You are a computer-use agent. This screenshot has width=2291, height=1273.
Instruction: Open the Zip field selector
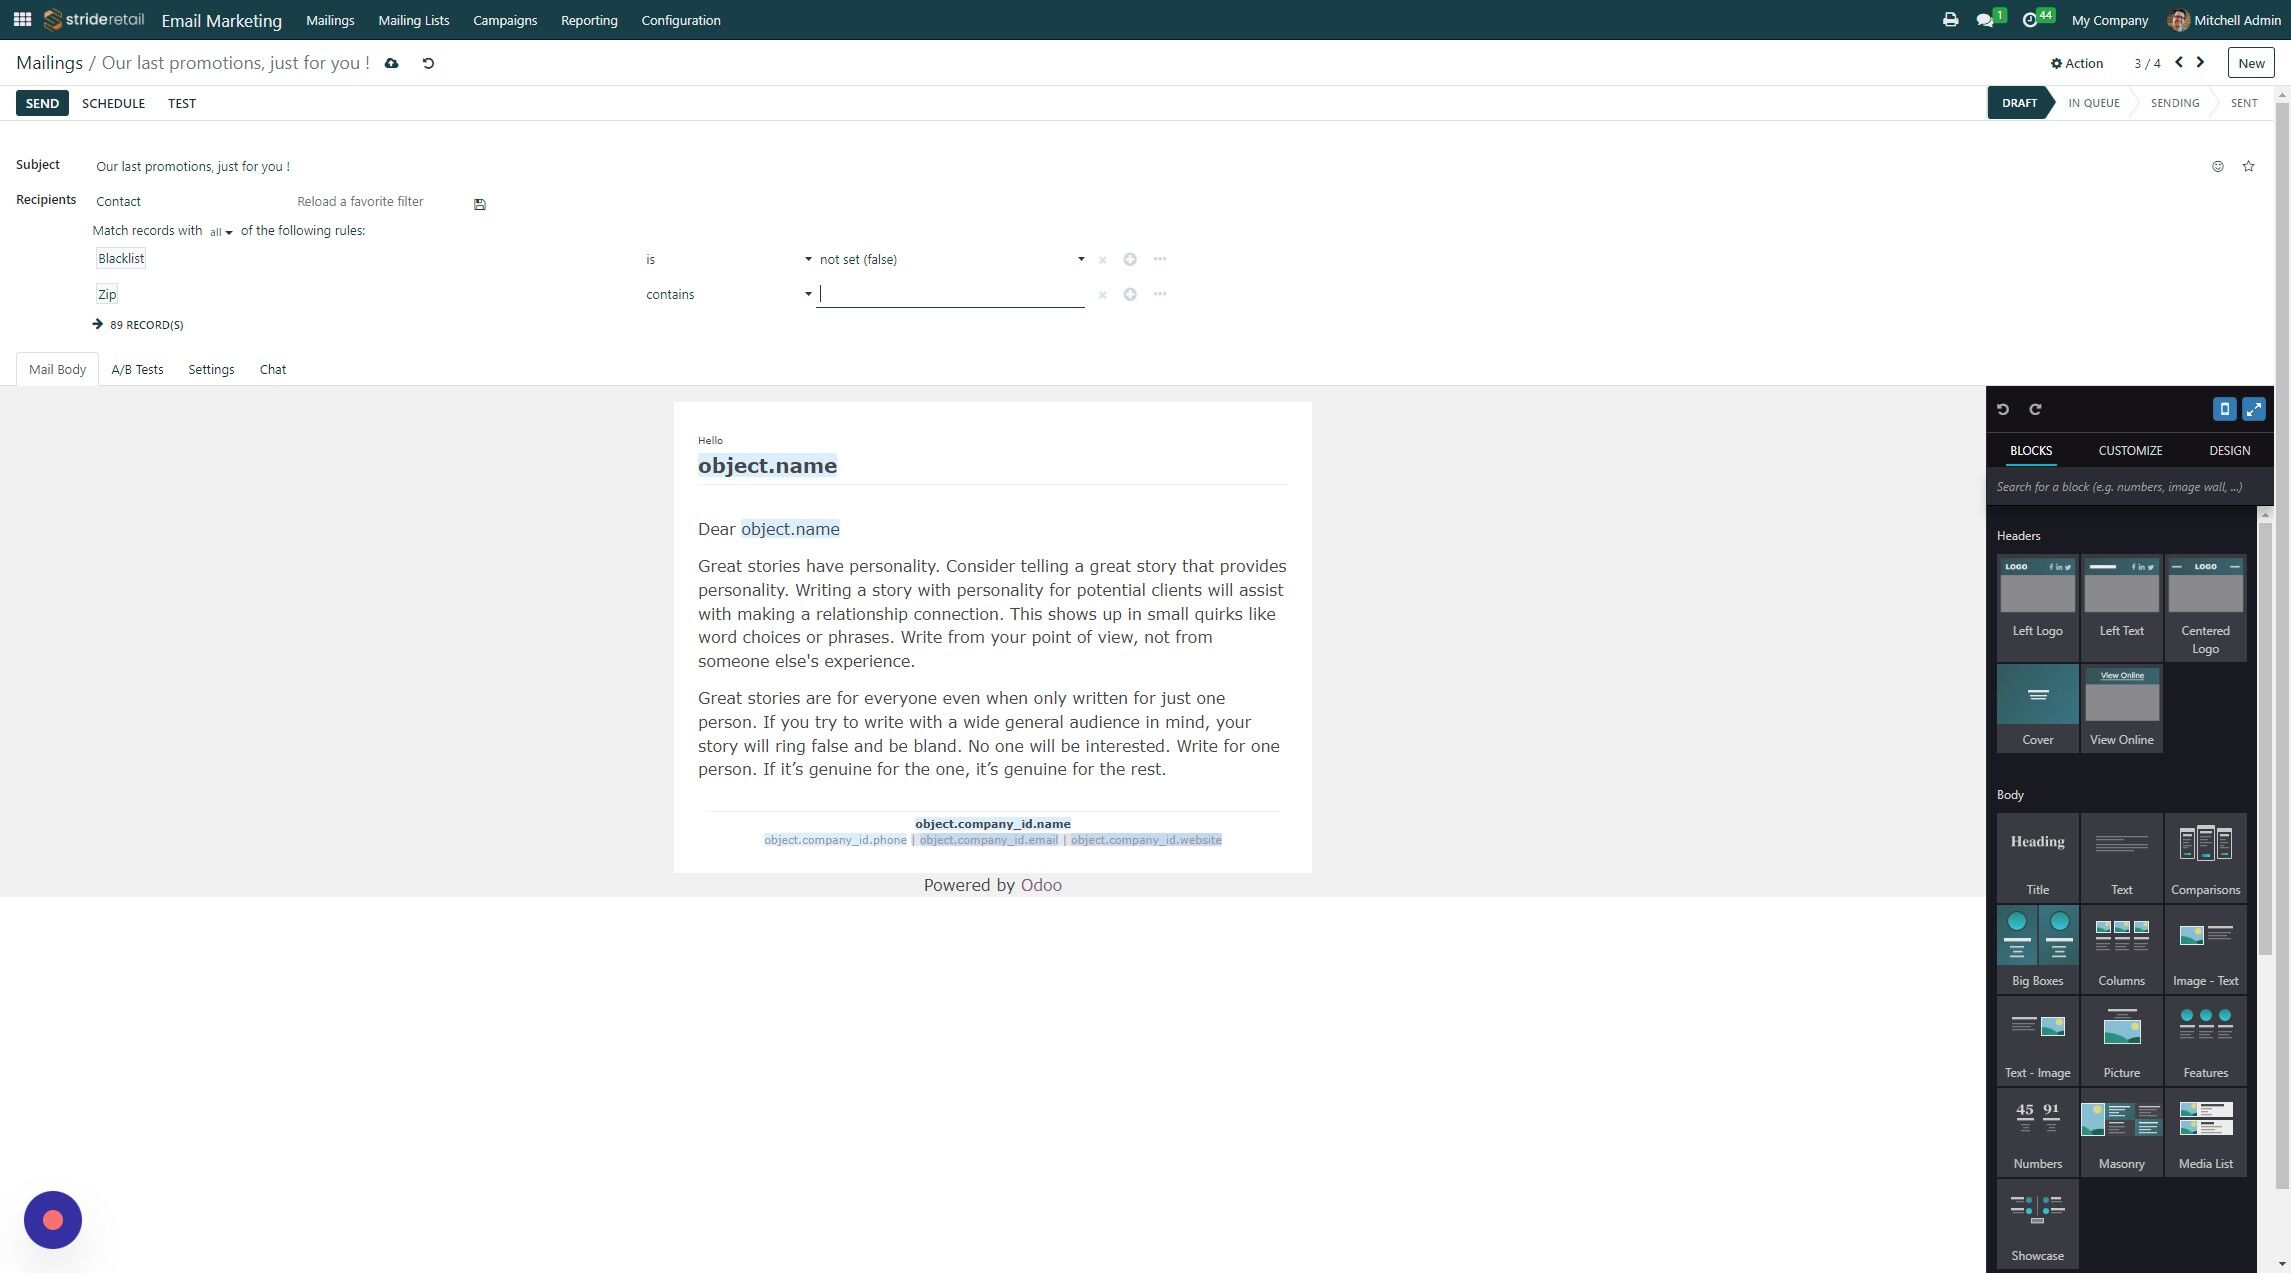click(107, 294)
